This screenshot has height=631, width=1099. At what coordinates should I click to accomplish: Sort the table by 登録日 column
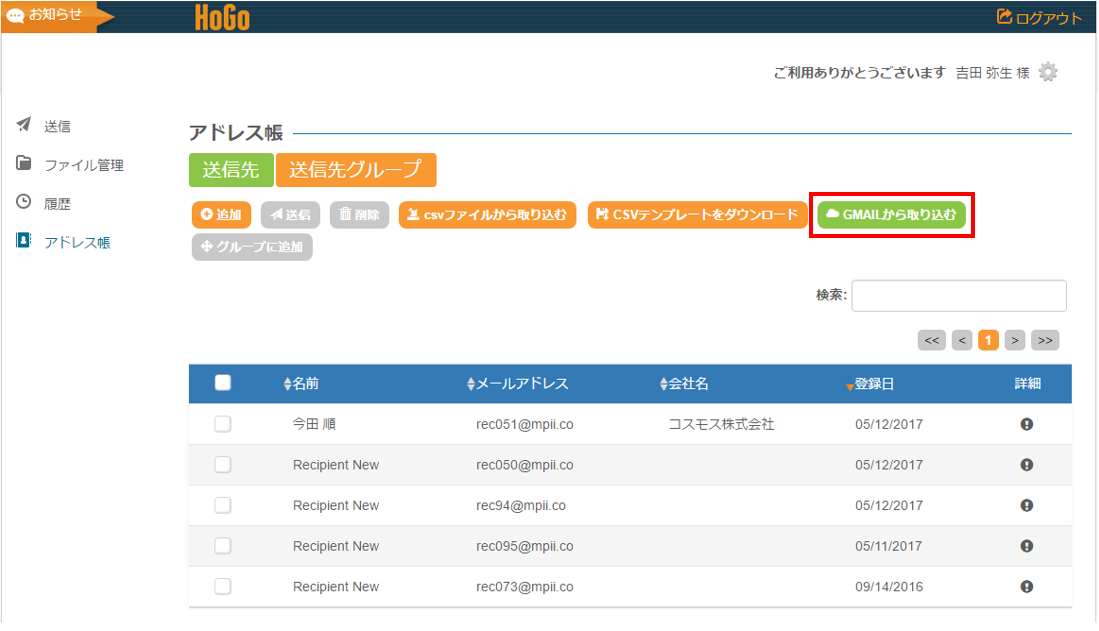[872, 384]
